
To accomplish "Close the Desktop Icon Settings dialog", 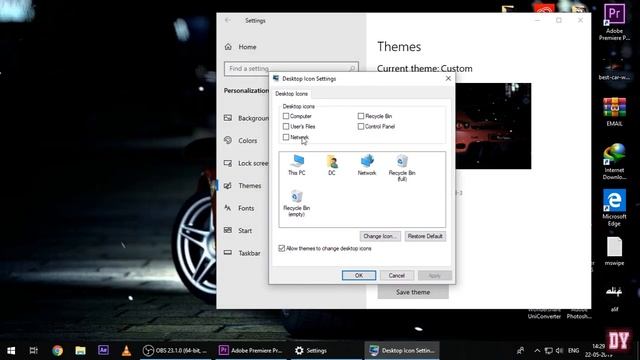I will tap(448, 78).
